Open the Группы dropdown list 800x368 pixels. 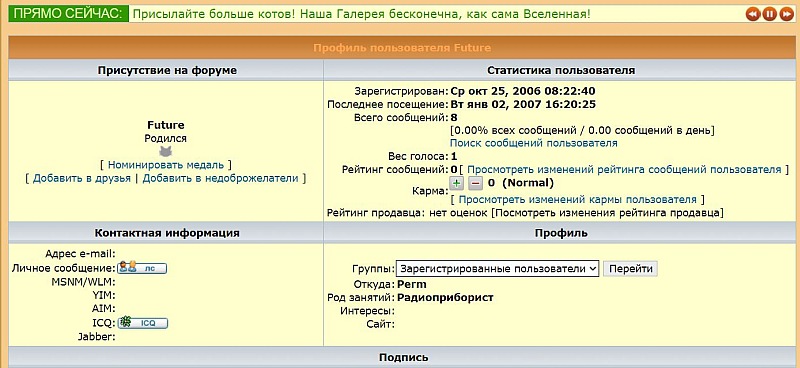coord(497,268)
